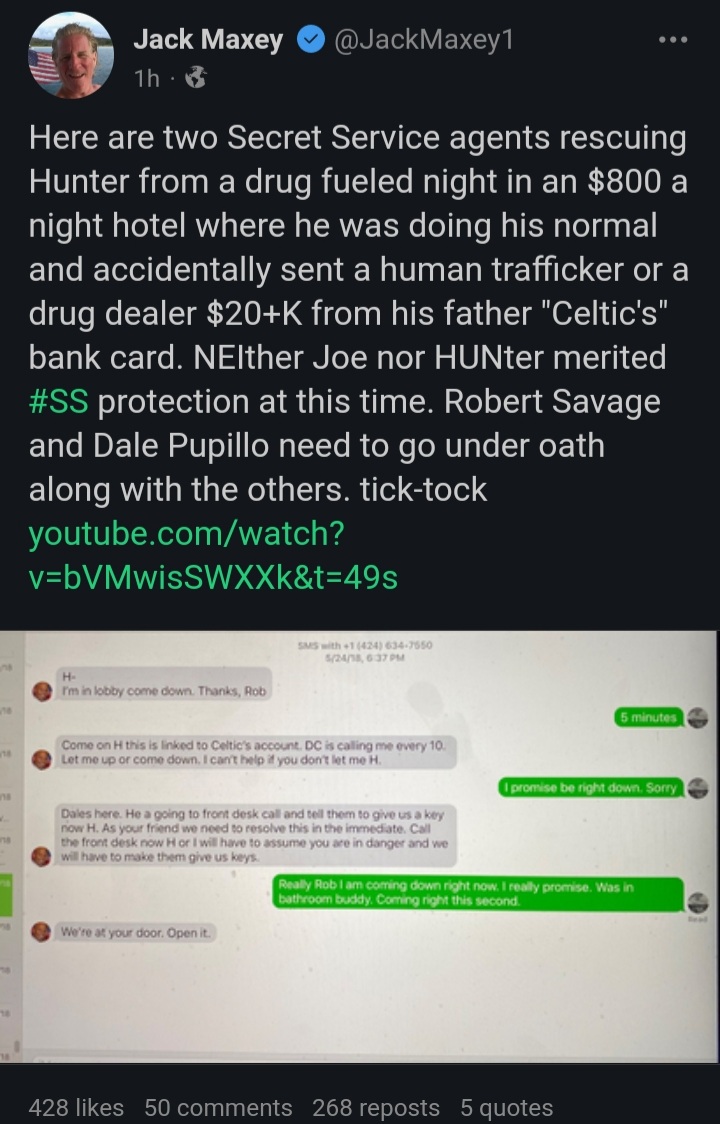Open the three-dot post options menu

pyautogui.click(x=673, y=40)
